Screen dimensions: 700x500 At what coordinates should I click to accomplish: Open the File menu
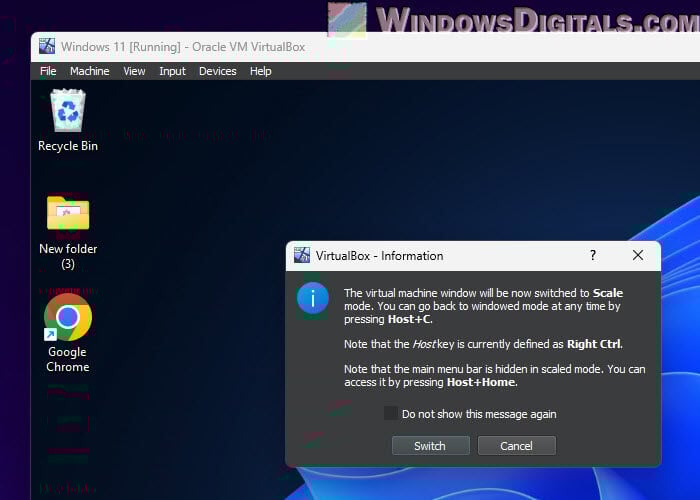[x=48, y=71]
